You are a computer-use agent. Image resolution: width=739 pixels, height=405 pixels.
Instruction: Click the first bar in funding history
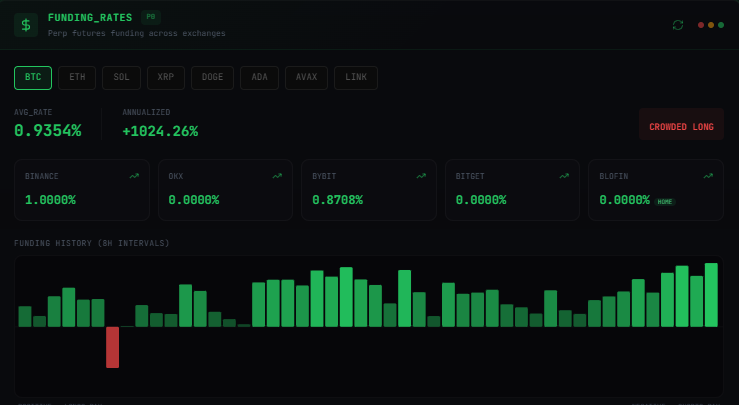[25, 316]
